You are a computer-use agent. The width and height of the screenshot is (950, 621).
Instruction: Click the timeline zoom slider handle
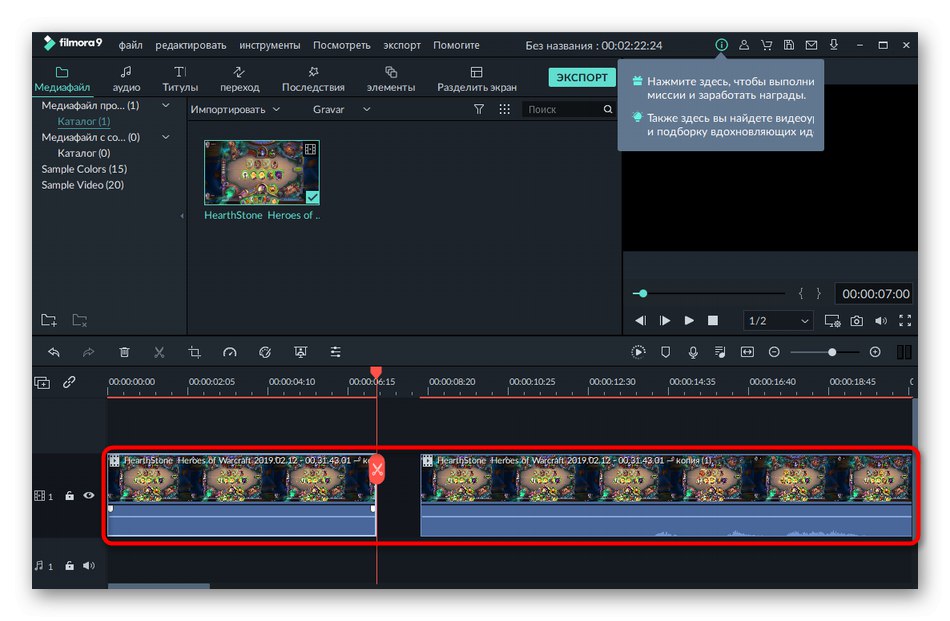(831, 352)
